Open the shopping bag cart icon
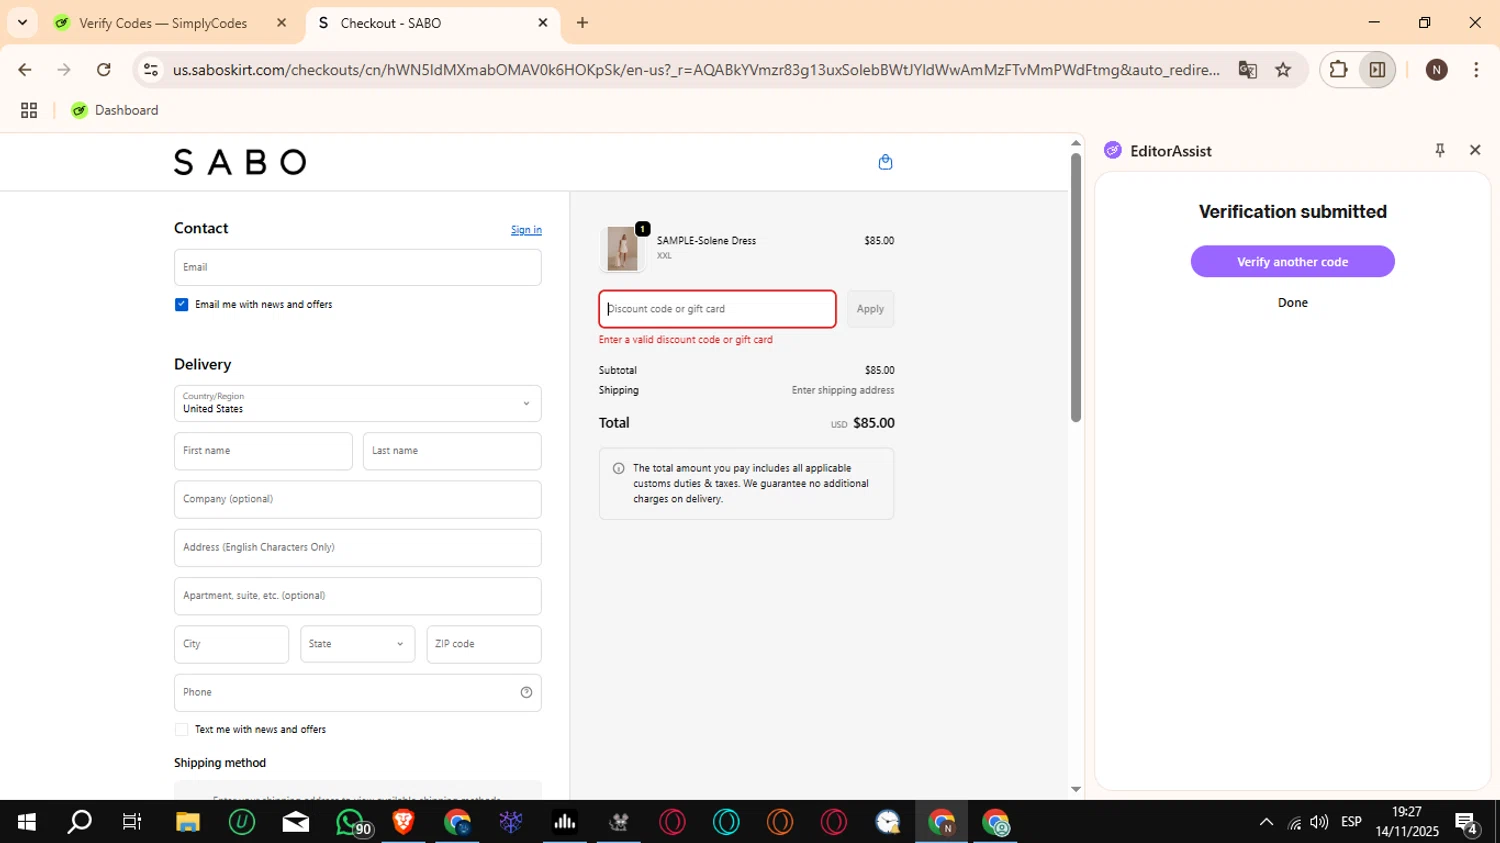This screenshot has height=843, width=1500. click(x=885, y=162)
